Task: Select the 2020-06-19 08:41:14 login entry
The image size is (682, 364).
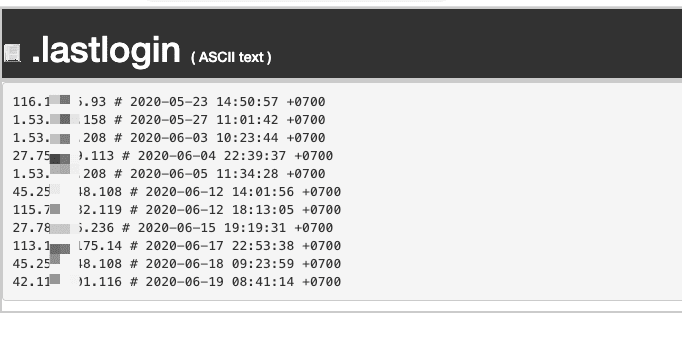Action: 177,282
